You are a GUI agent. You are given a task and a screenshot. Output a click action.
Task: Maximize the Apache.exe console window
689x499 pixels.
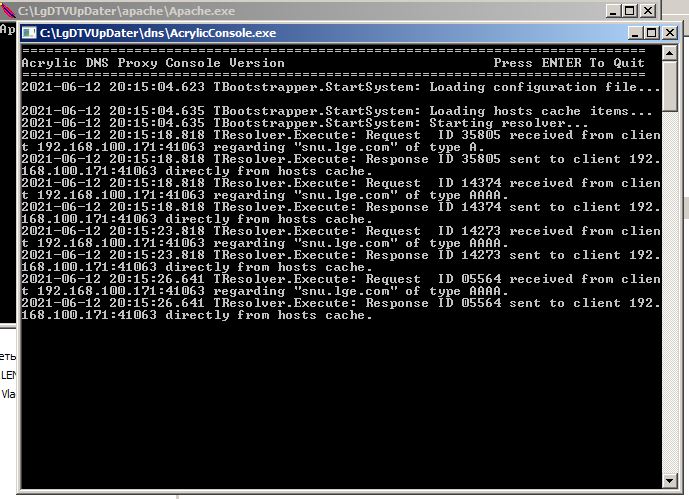point(628,10)
